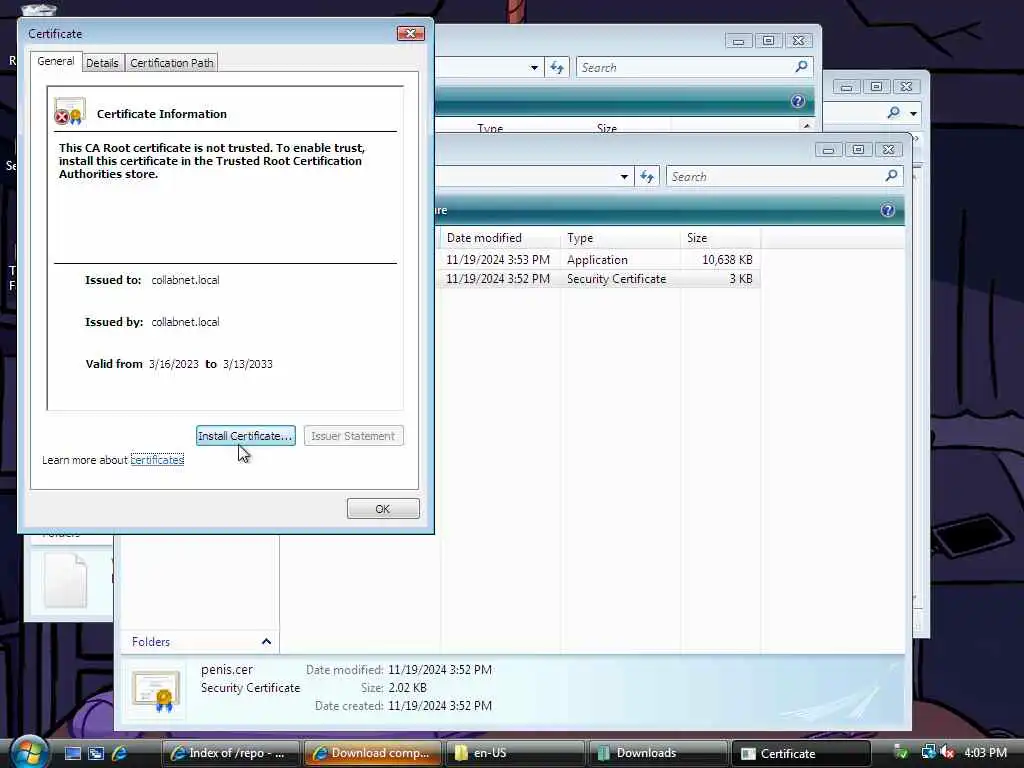Click the Install Certificate button
This screenshot has height=768, width=1024.
246,436
